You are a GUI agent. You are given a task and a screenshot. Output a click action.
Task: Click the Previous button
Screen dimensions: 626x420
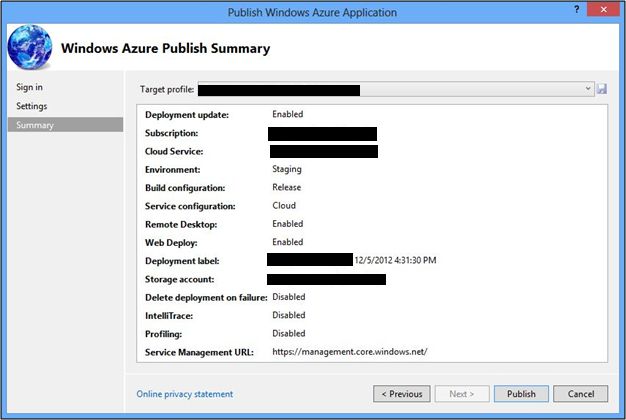click(403, 394)
